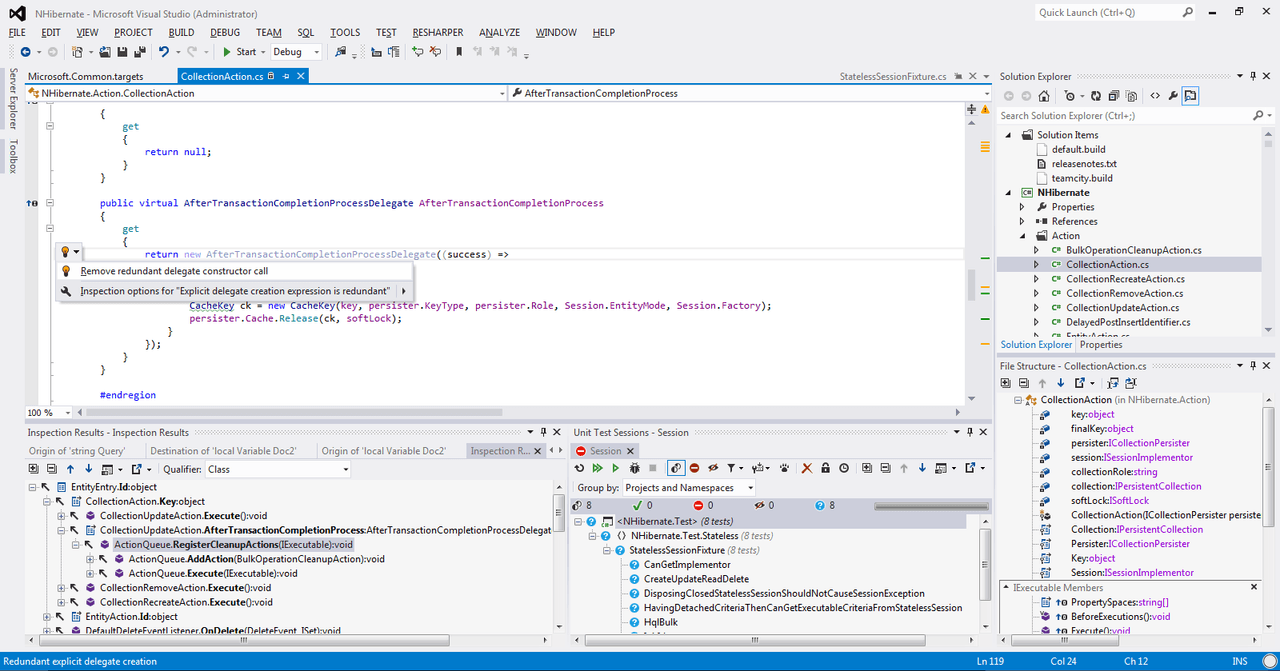Toggle the Track Running Test link icon
Image resolution: width=1280 pixels, height=671 pixels.
coord(676,468)
